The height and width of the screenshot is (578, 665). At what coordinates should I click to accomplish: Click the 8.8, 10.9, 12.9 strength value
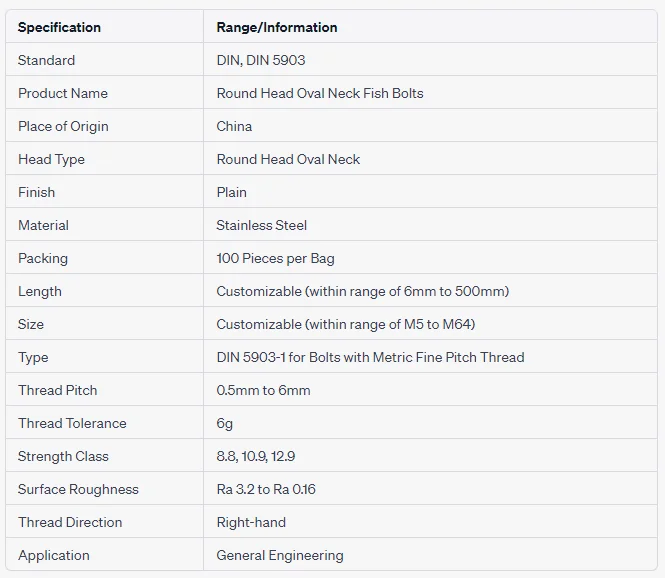tap(256, 456)
